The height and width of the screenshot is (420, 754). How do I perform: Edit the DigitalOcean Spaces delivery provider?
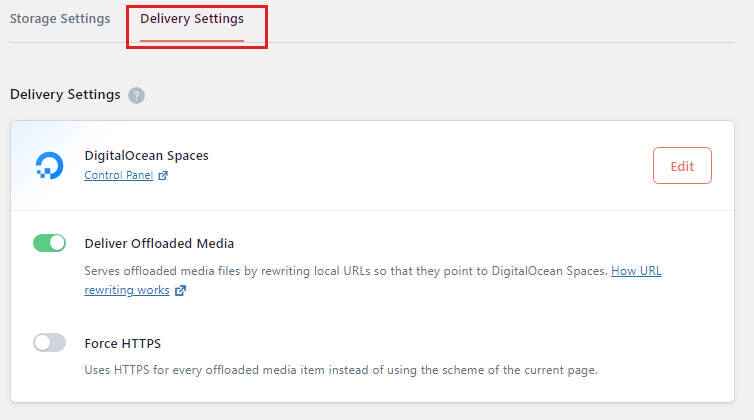point(682,166)
